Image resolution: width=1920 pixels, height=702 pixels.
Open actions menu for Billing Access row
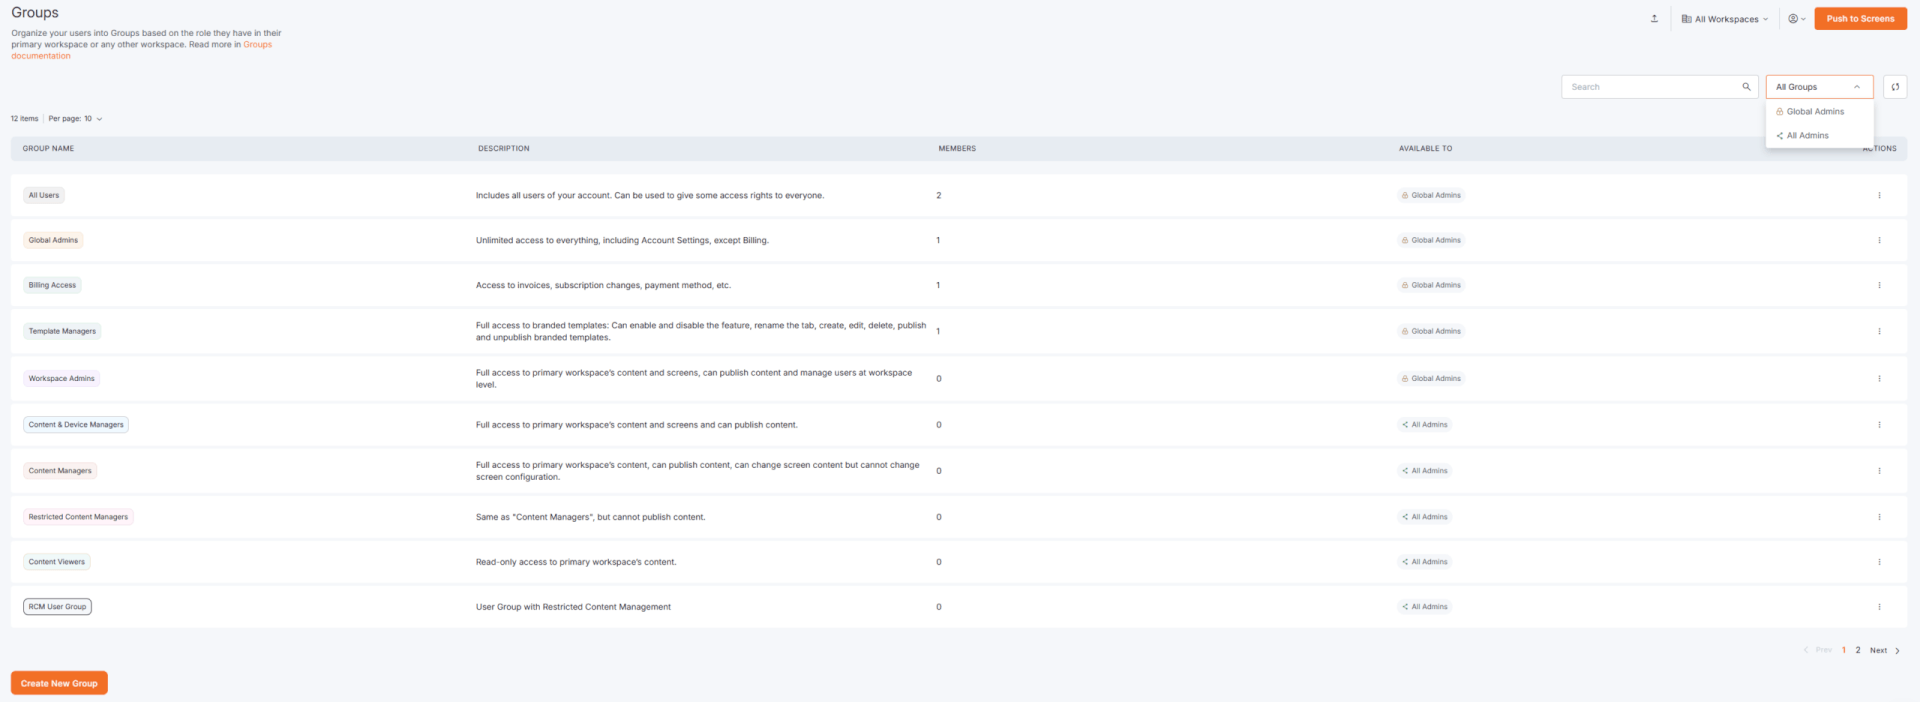[1879, 285]
